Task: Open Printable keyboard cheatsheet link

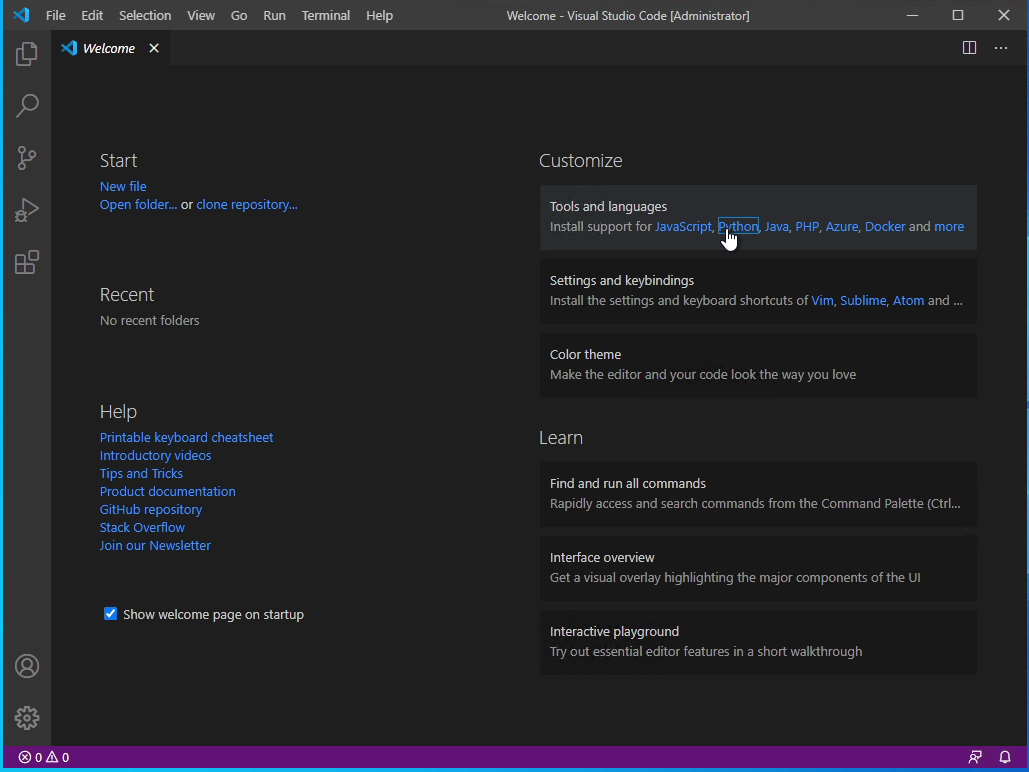Action: 186,437
